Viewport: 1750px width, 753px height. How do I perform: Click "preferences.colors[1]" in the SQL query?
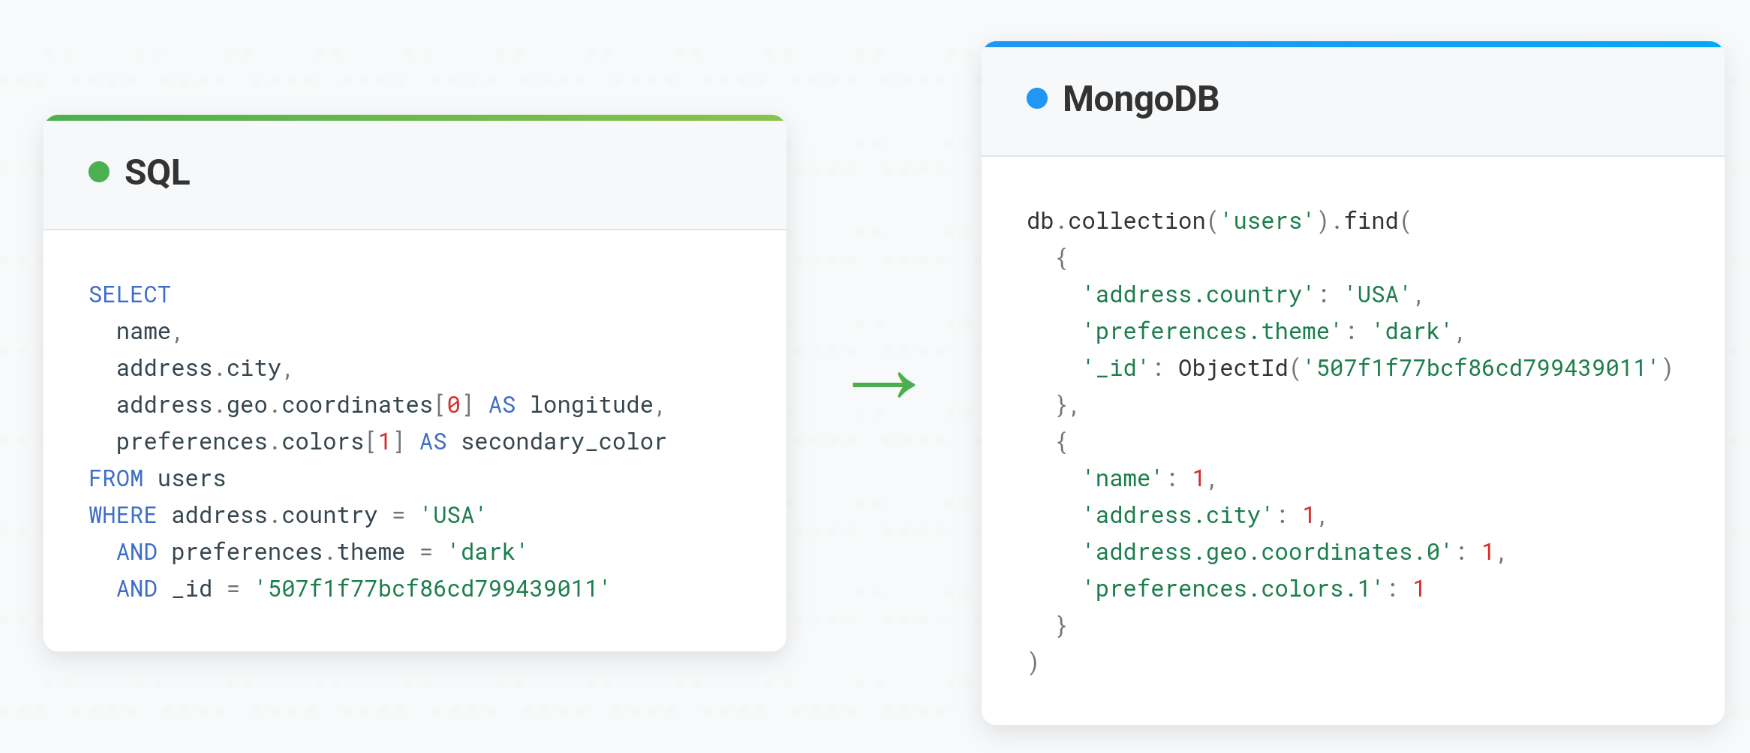(260, 442)
